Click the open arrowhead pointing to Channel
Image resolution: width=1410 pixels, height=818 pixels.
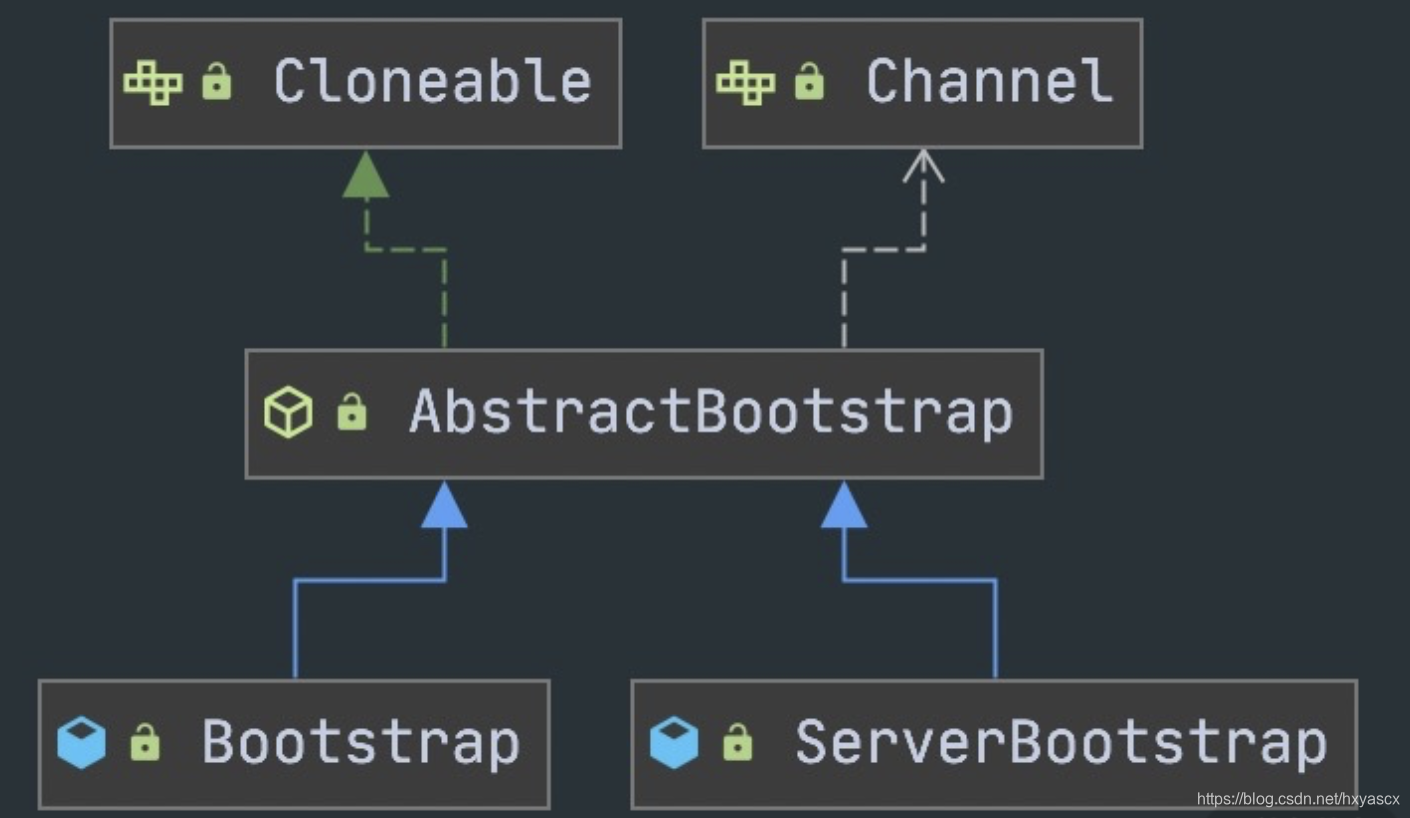click(x=923, y=168)
